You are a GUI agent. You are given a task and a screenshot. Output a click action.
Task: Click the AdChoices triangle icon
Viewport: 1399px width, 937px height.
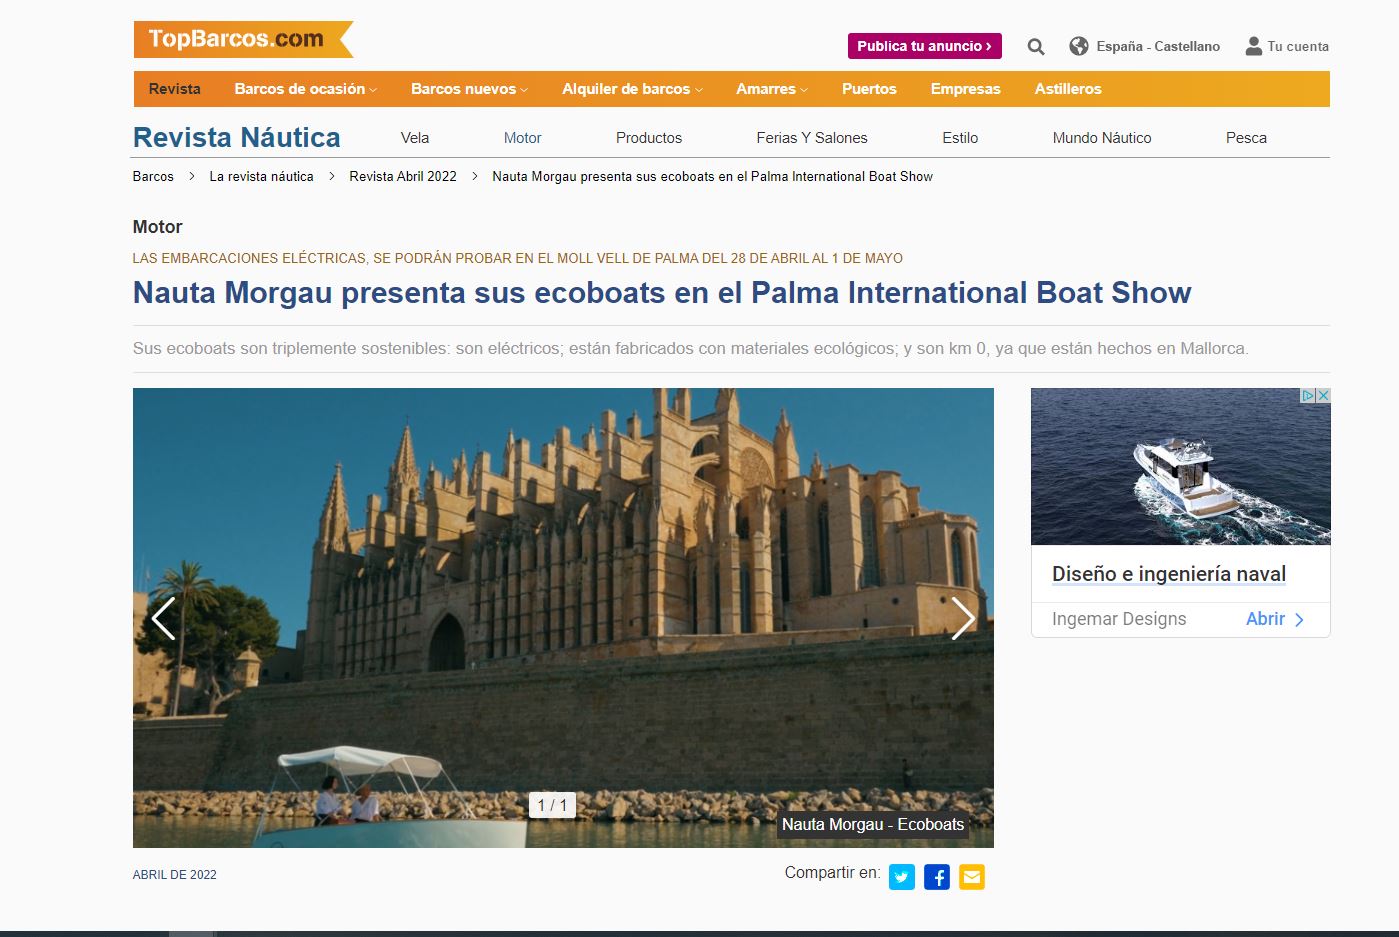[x=1307, y=396]
